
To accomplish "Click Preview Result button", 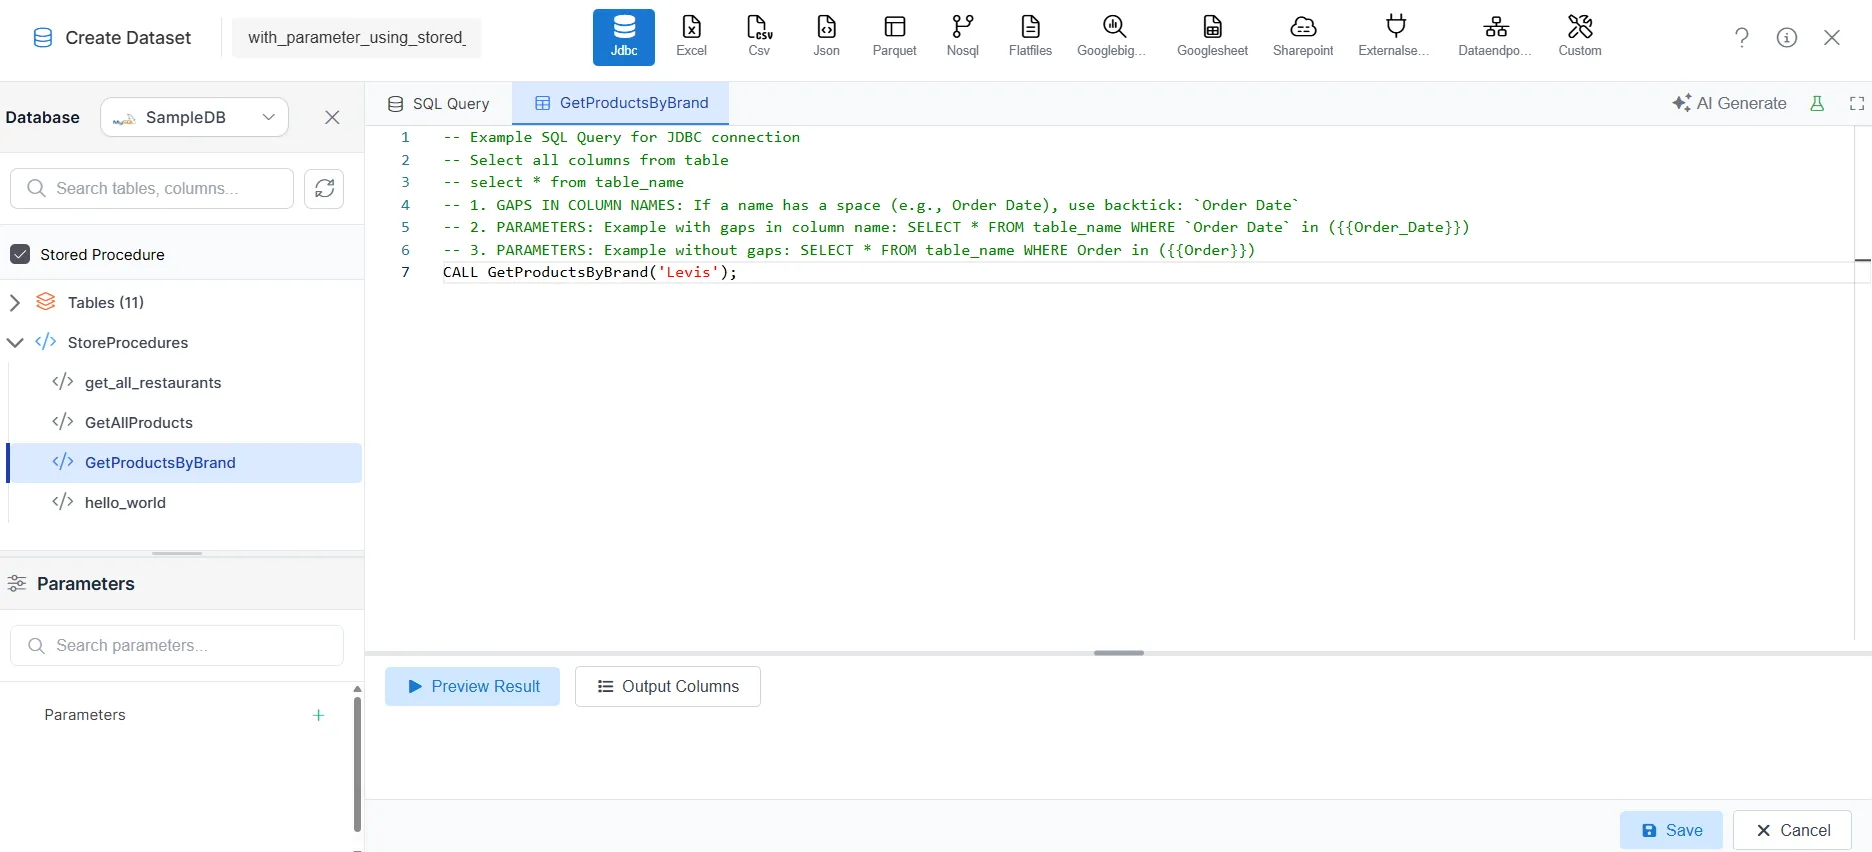I will tap(472, 686).
